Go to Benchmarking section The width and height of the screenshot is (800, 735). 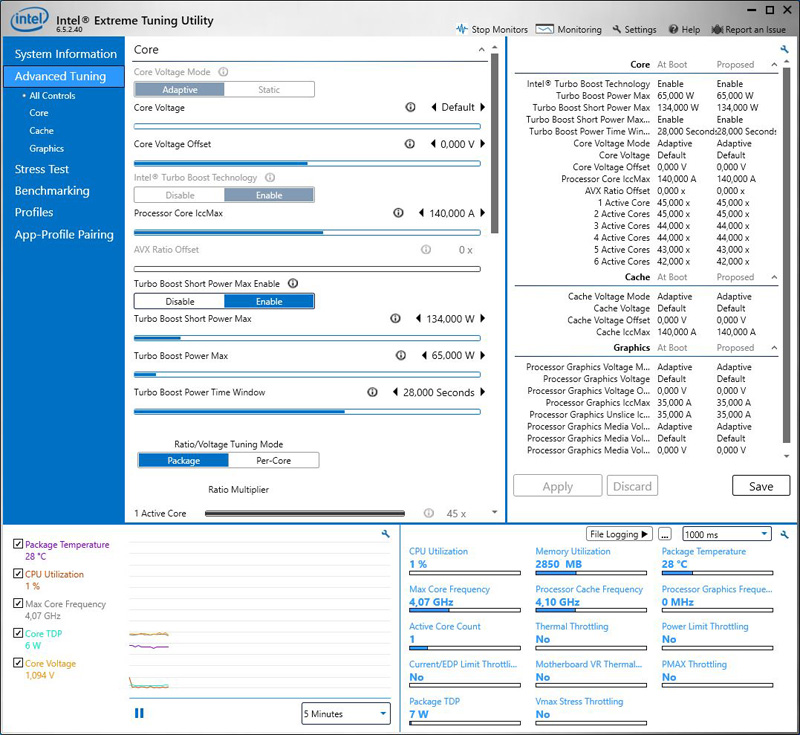point(52,191)
